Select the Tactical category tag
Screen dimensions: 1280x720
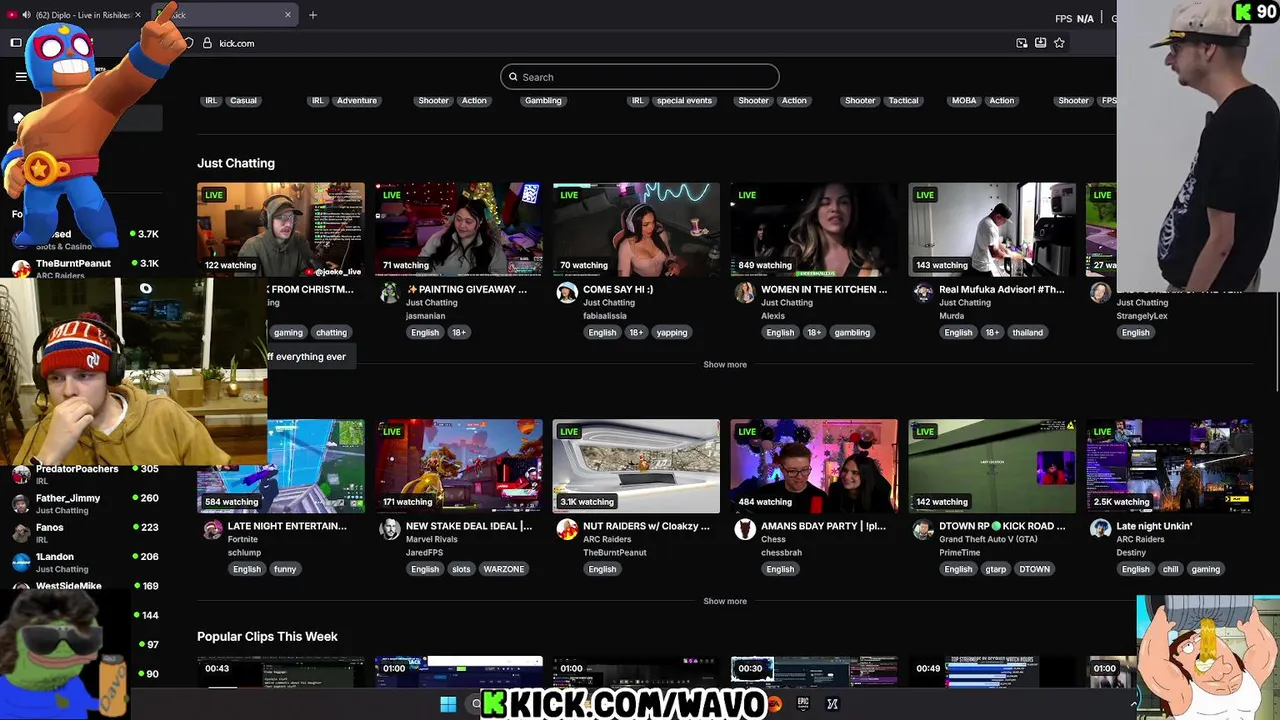pyautogui.click(x=903, y=100)
